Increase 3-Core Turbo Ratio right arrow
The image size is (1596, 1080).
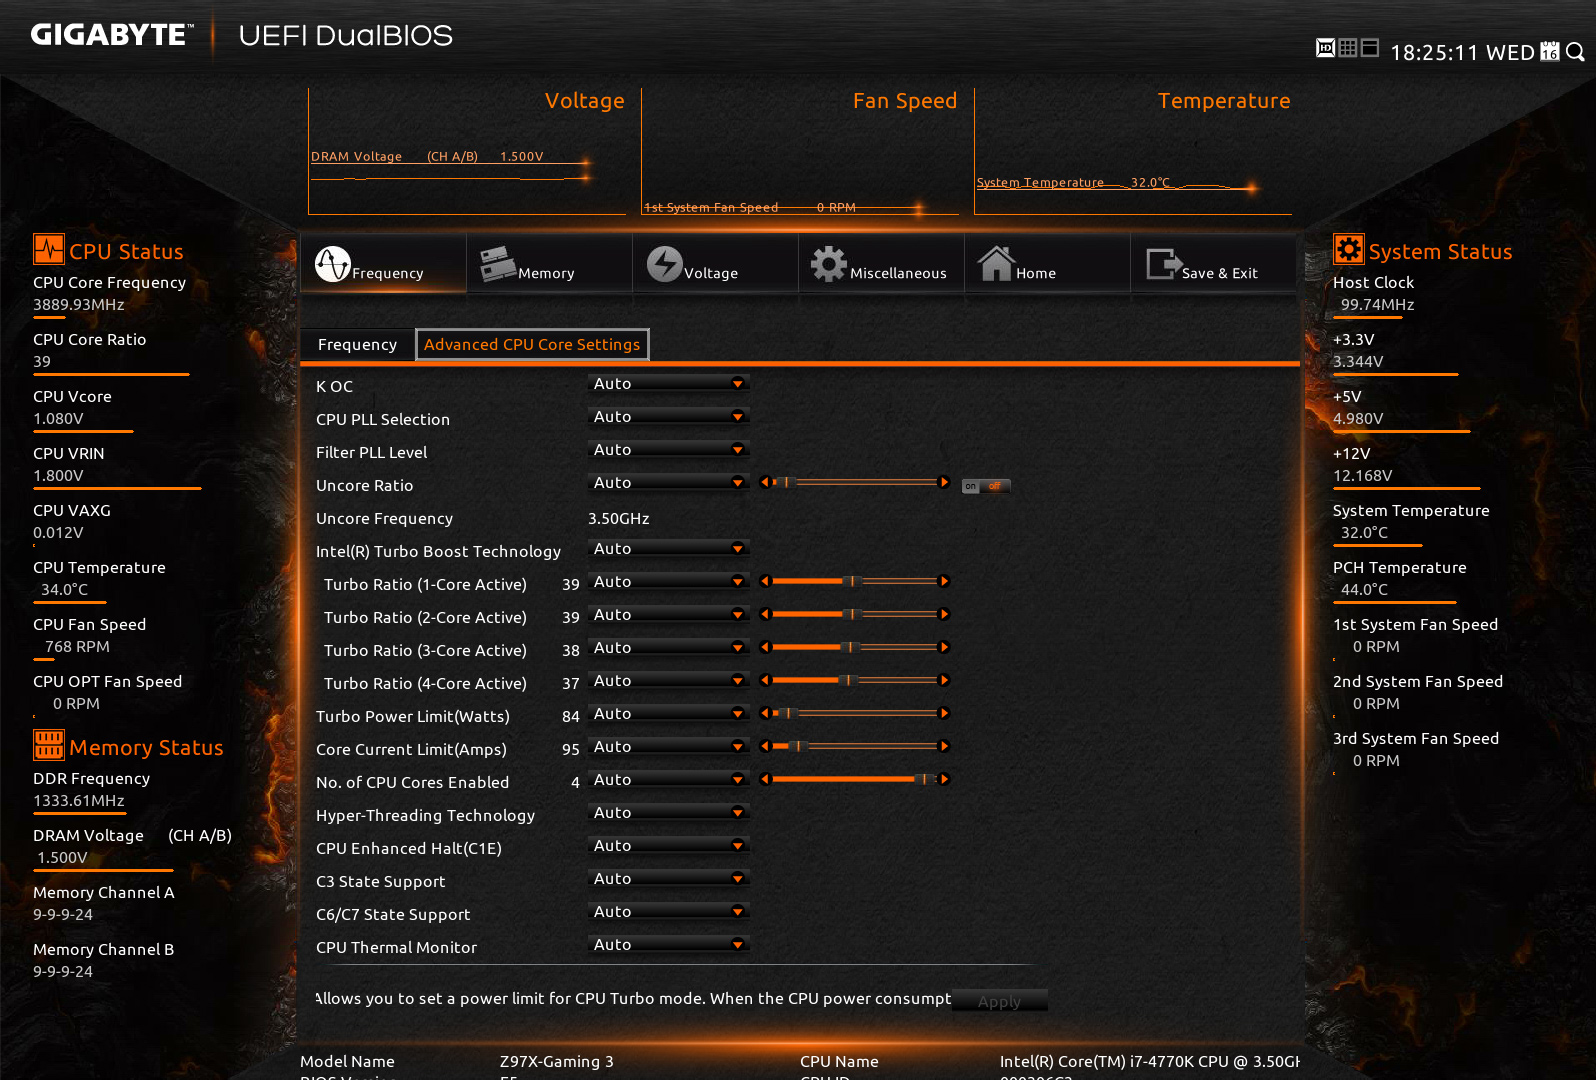(x=943, y=647)
